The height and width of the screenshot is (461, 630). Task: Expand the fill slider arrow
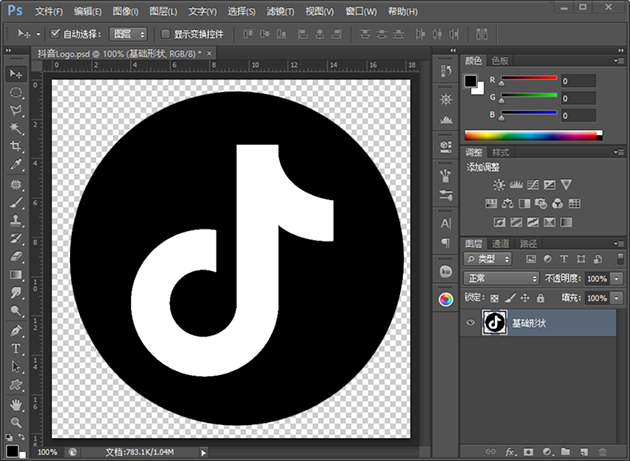point(617,298)
